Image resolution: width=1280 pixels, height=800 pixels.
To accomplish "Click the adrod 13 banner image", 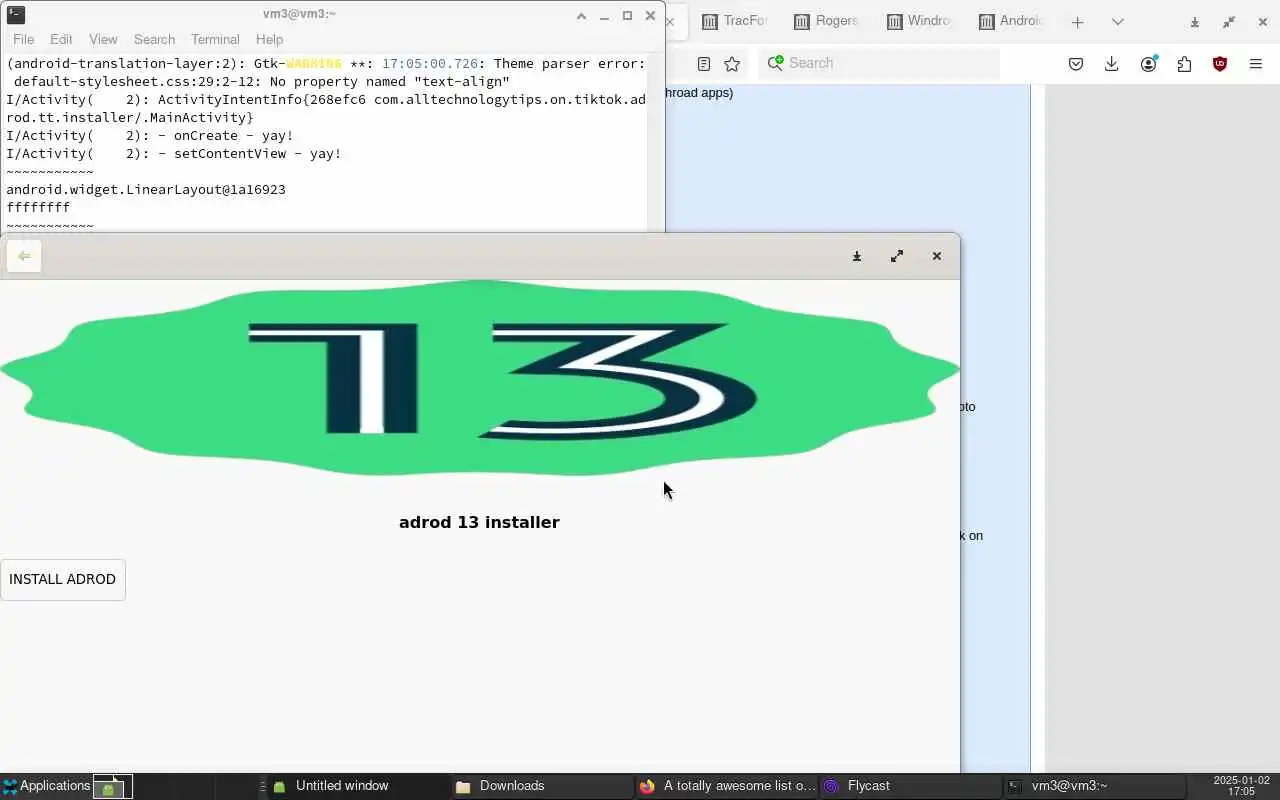I will [x=480, y=378].
